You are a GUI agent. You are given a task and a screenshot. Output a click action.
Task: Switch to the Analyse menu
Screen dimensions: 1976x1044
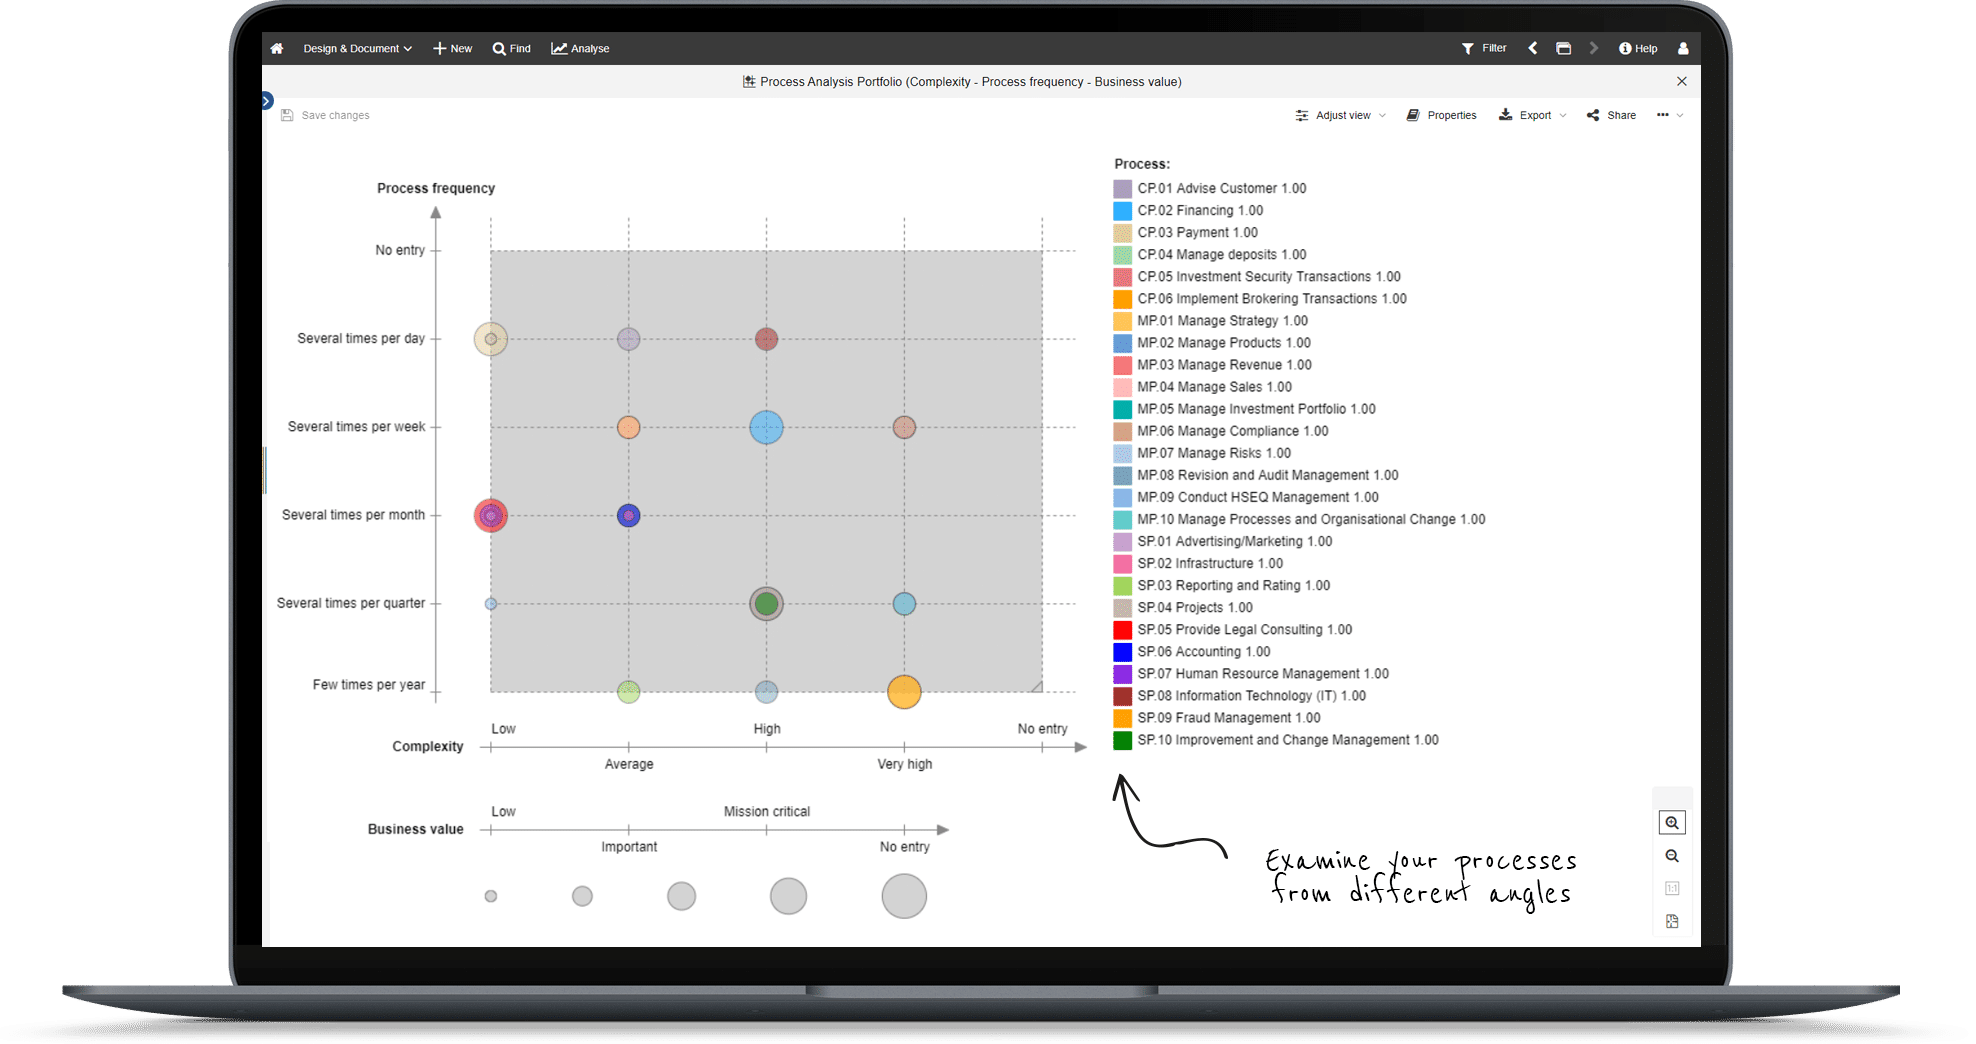pos(580,48)
